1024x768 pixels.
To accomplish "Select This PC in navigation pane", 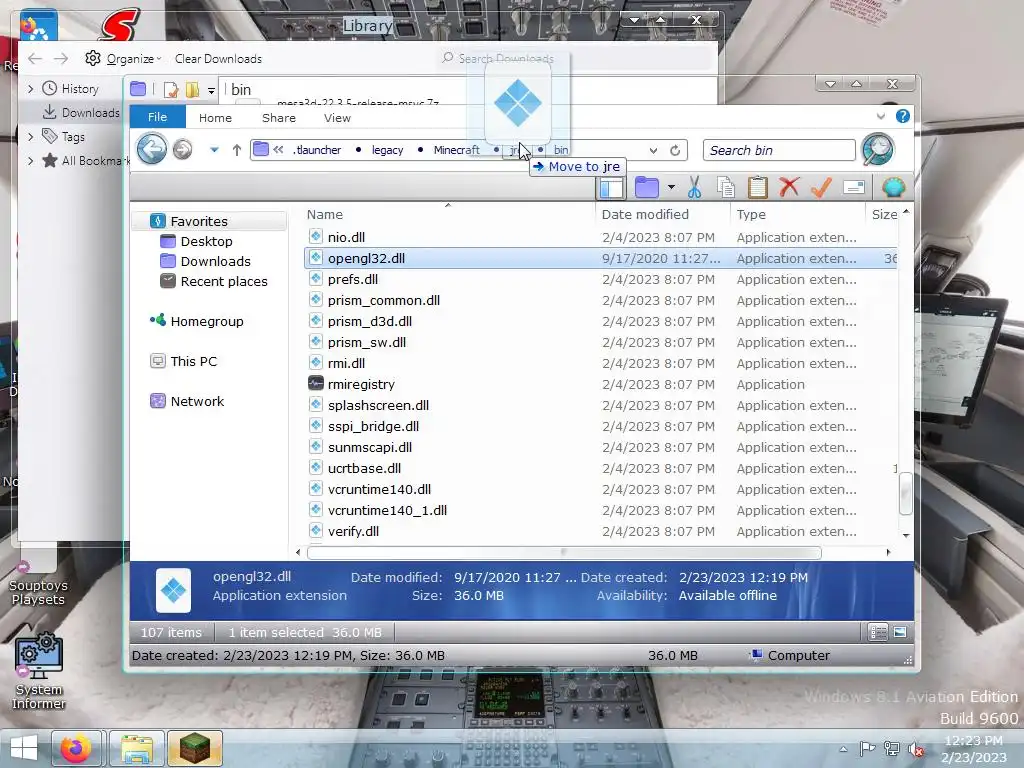I will [x=193, y=361].
